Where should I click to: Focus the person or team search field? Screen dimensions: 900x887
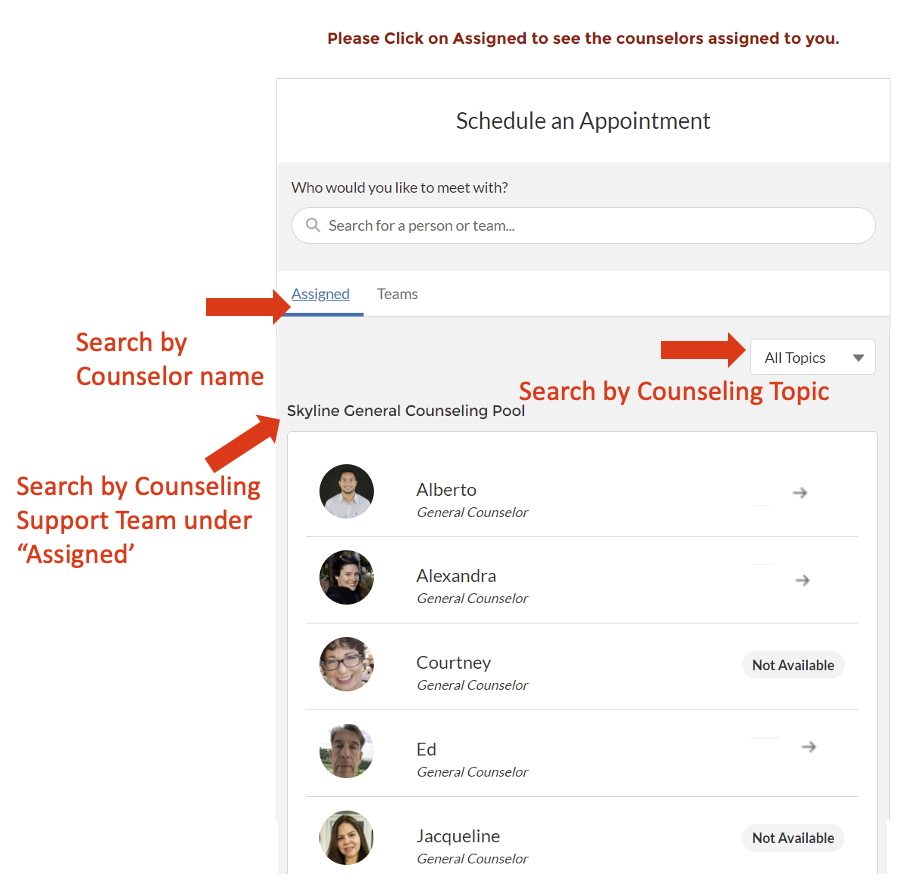tap(583, 226)
